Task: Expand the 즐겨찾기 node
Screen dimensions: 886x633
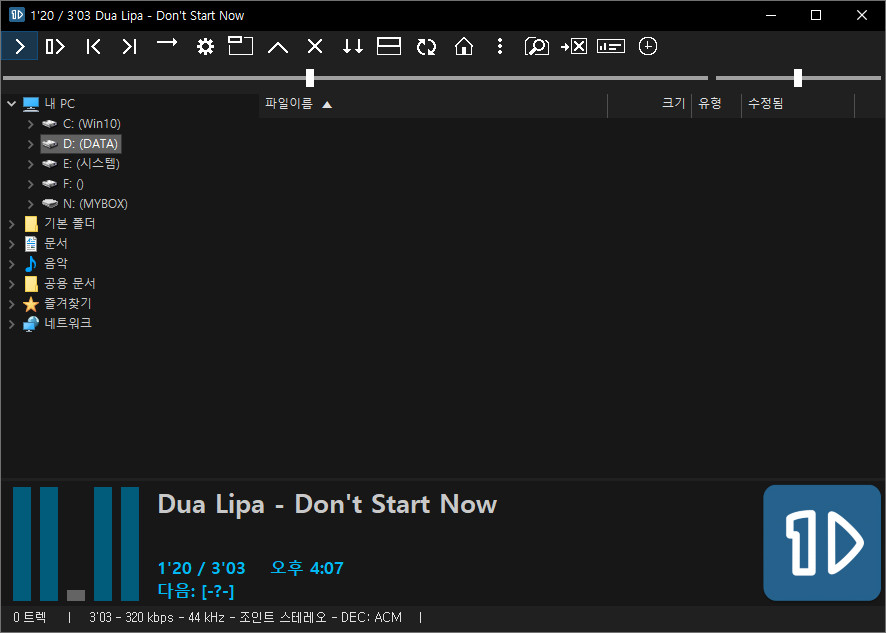Action: (x=11, y=304)
